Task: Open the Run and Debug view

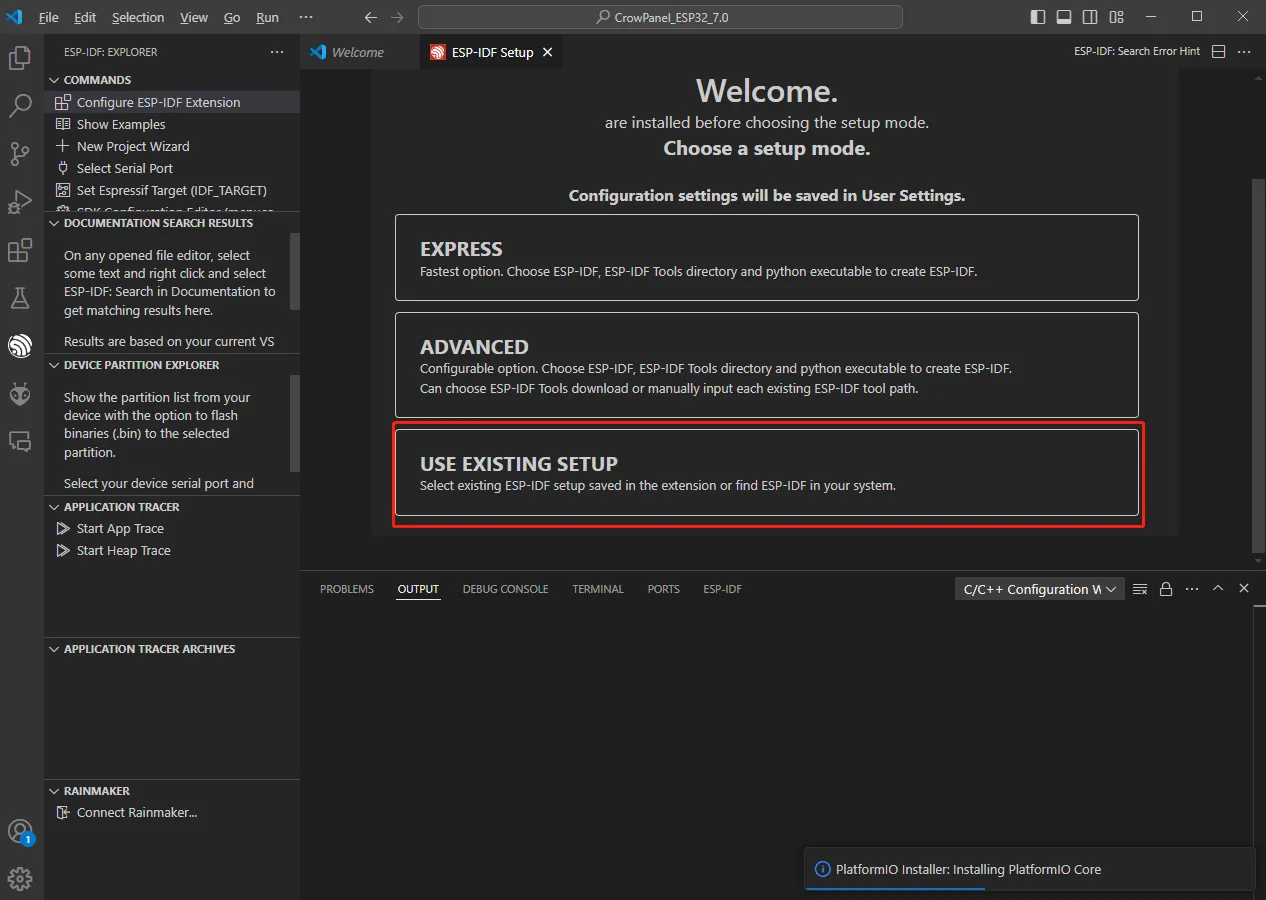Action: (x=20, y=202)
